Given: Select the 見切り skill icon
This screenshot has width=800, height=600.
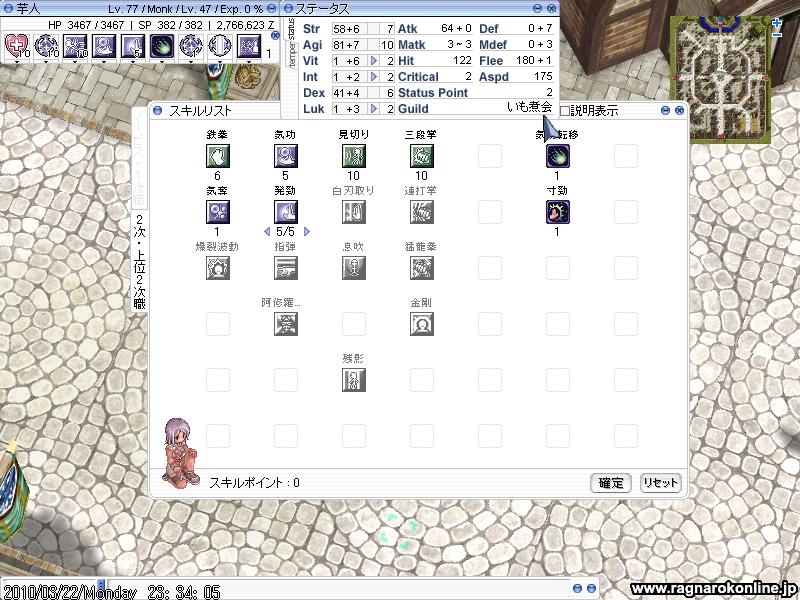Looking at the screenshot, I should (x=354, y=156).
